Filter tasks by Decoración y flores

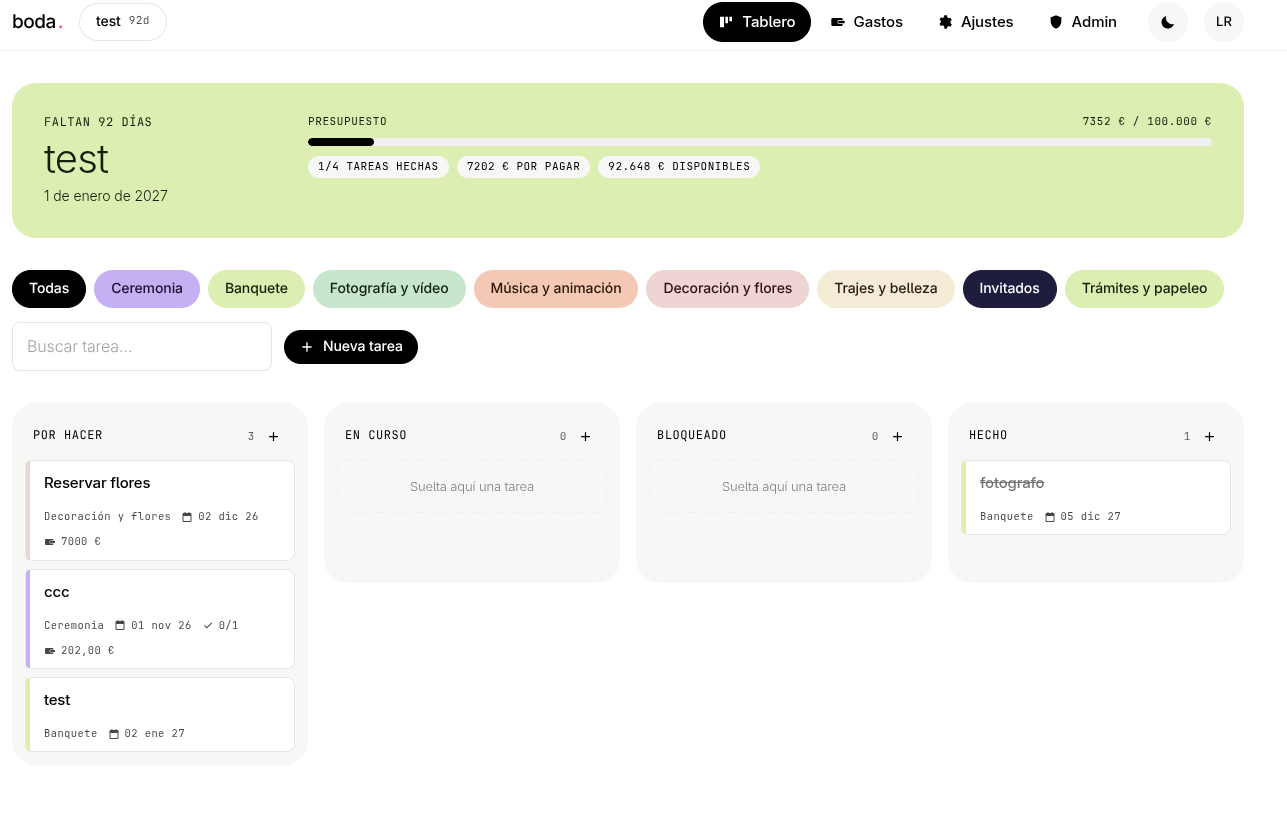click(728, 289)
